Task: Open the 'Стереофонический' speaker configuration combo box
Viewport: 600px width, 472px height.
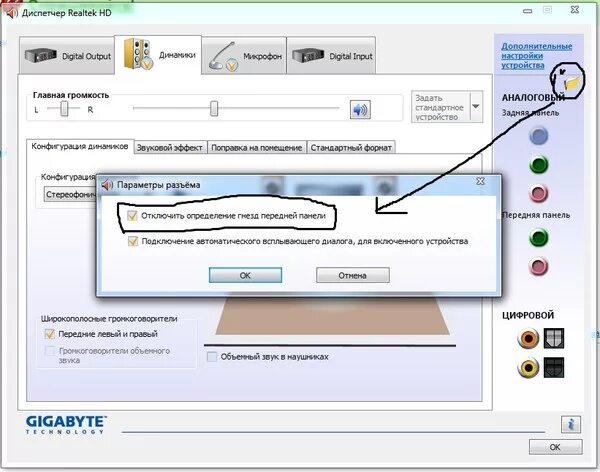Action: pyautogui.click(x=70, y=194)
